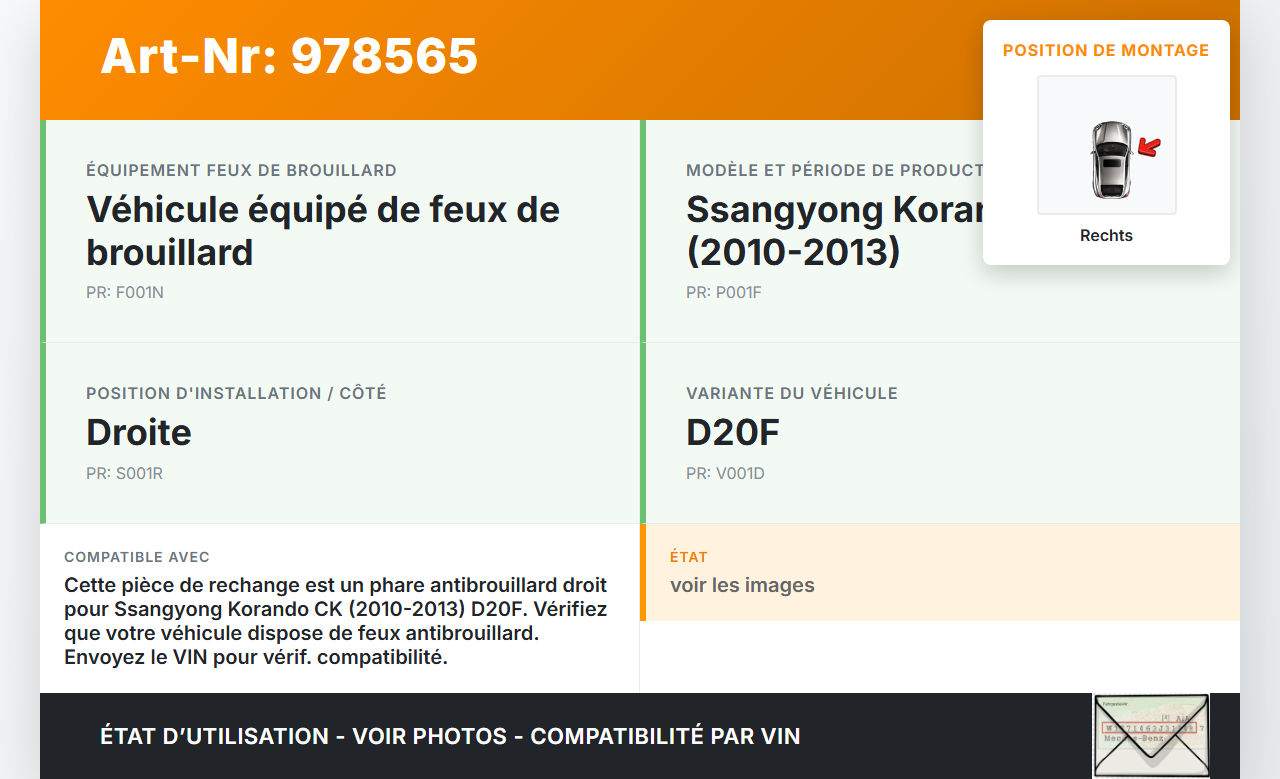Select the ÉQUIPEMENT FEUX DE BROUILLARD label

(x=241, y=170)
